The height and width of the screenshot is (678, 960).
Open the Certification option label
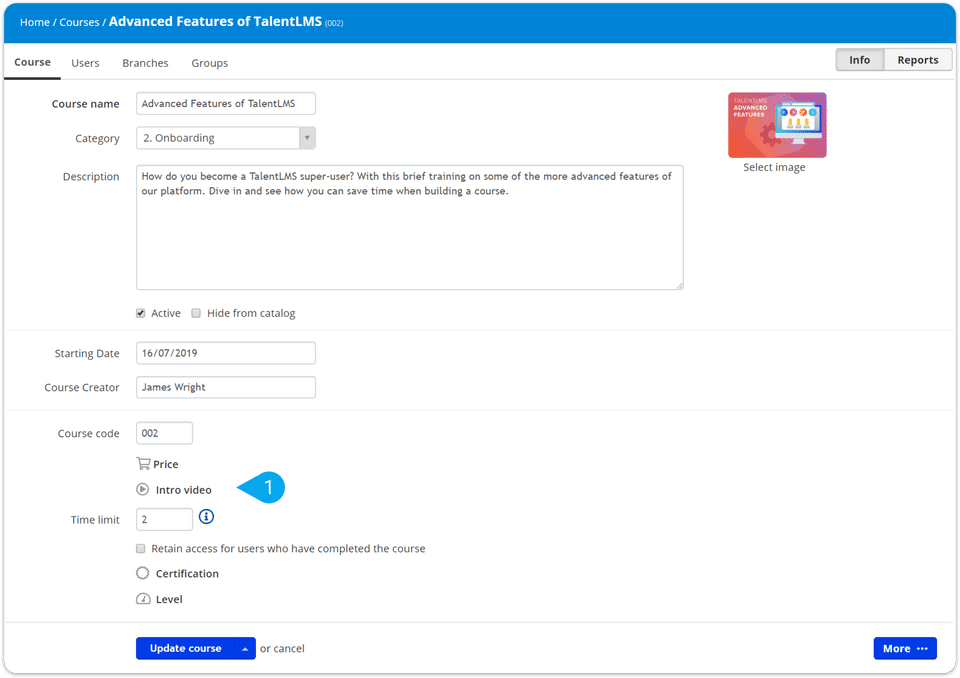(187, 574)
